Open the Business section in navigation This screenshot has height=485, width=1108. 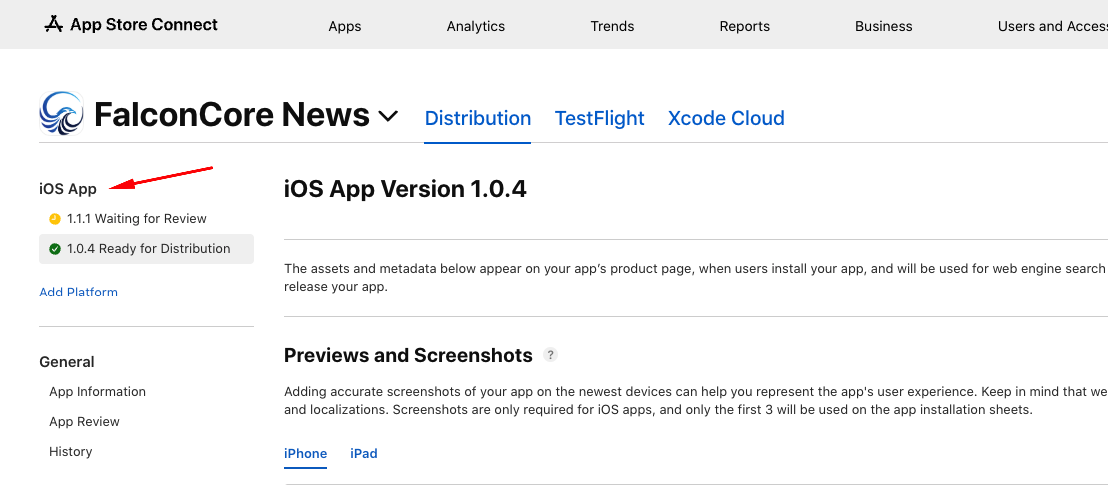click(x=883, y=26)
